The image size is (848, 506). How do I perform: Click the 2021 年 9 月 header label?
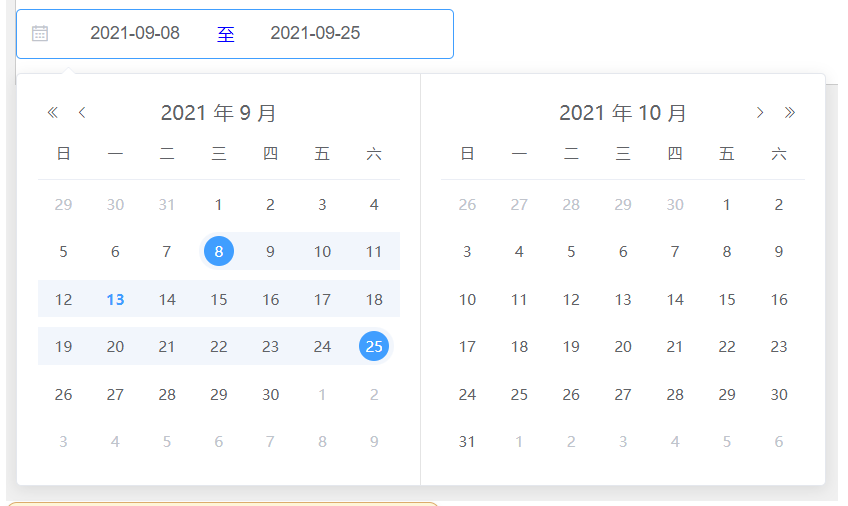coord(218,113)
